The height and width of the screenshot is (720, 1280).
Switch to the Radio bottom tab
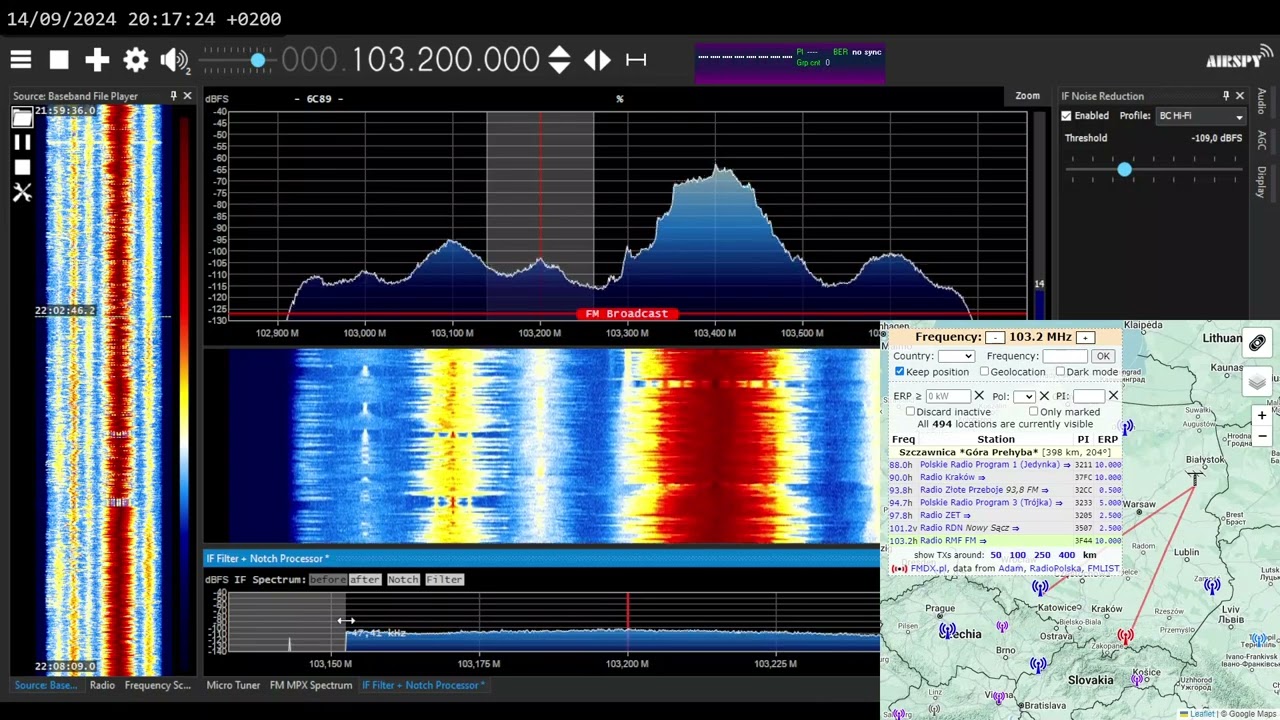point(102,685)
